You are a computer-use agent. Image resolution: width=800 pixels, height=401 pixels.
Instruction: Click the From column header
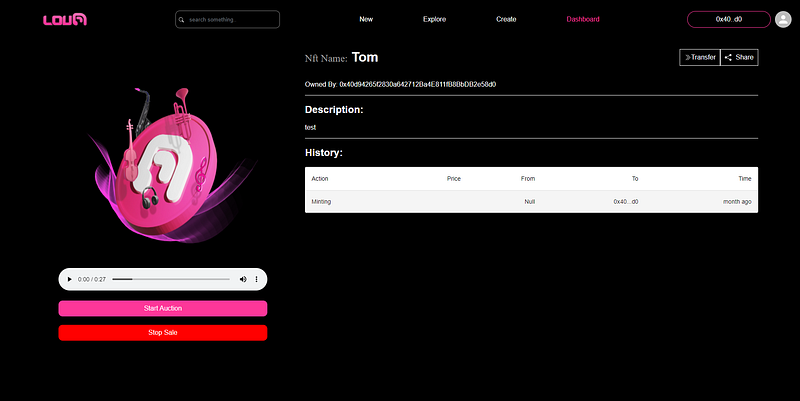tap(528, 179)
